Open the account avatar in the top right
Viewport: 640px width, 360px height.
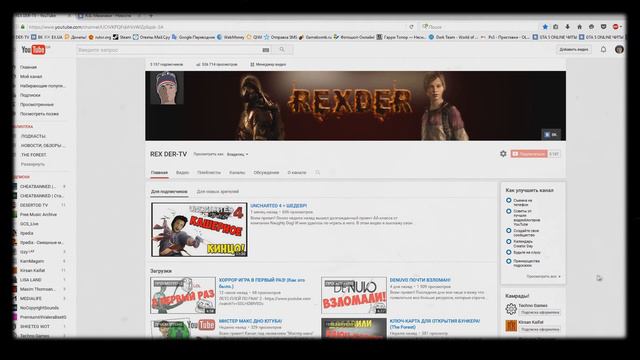point(619,49)
